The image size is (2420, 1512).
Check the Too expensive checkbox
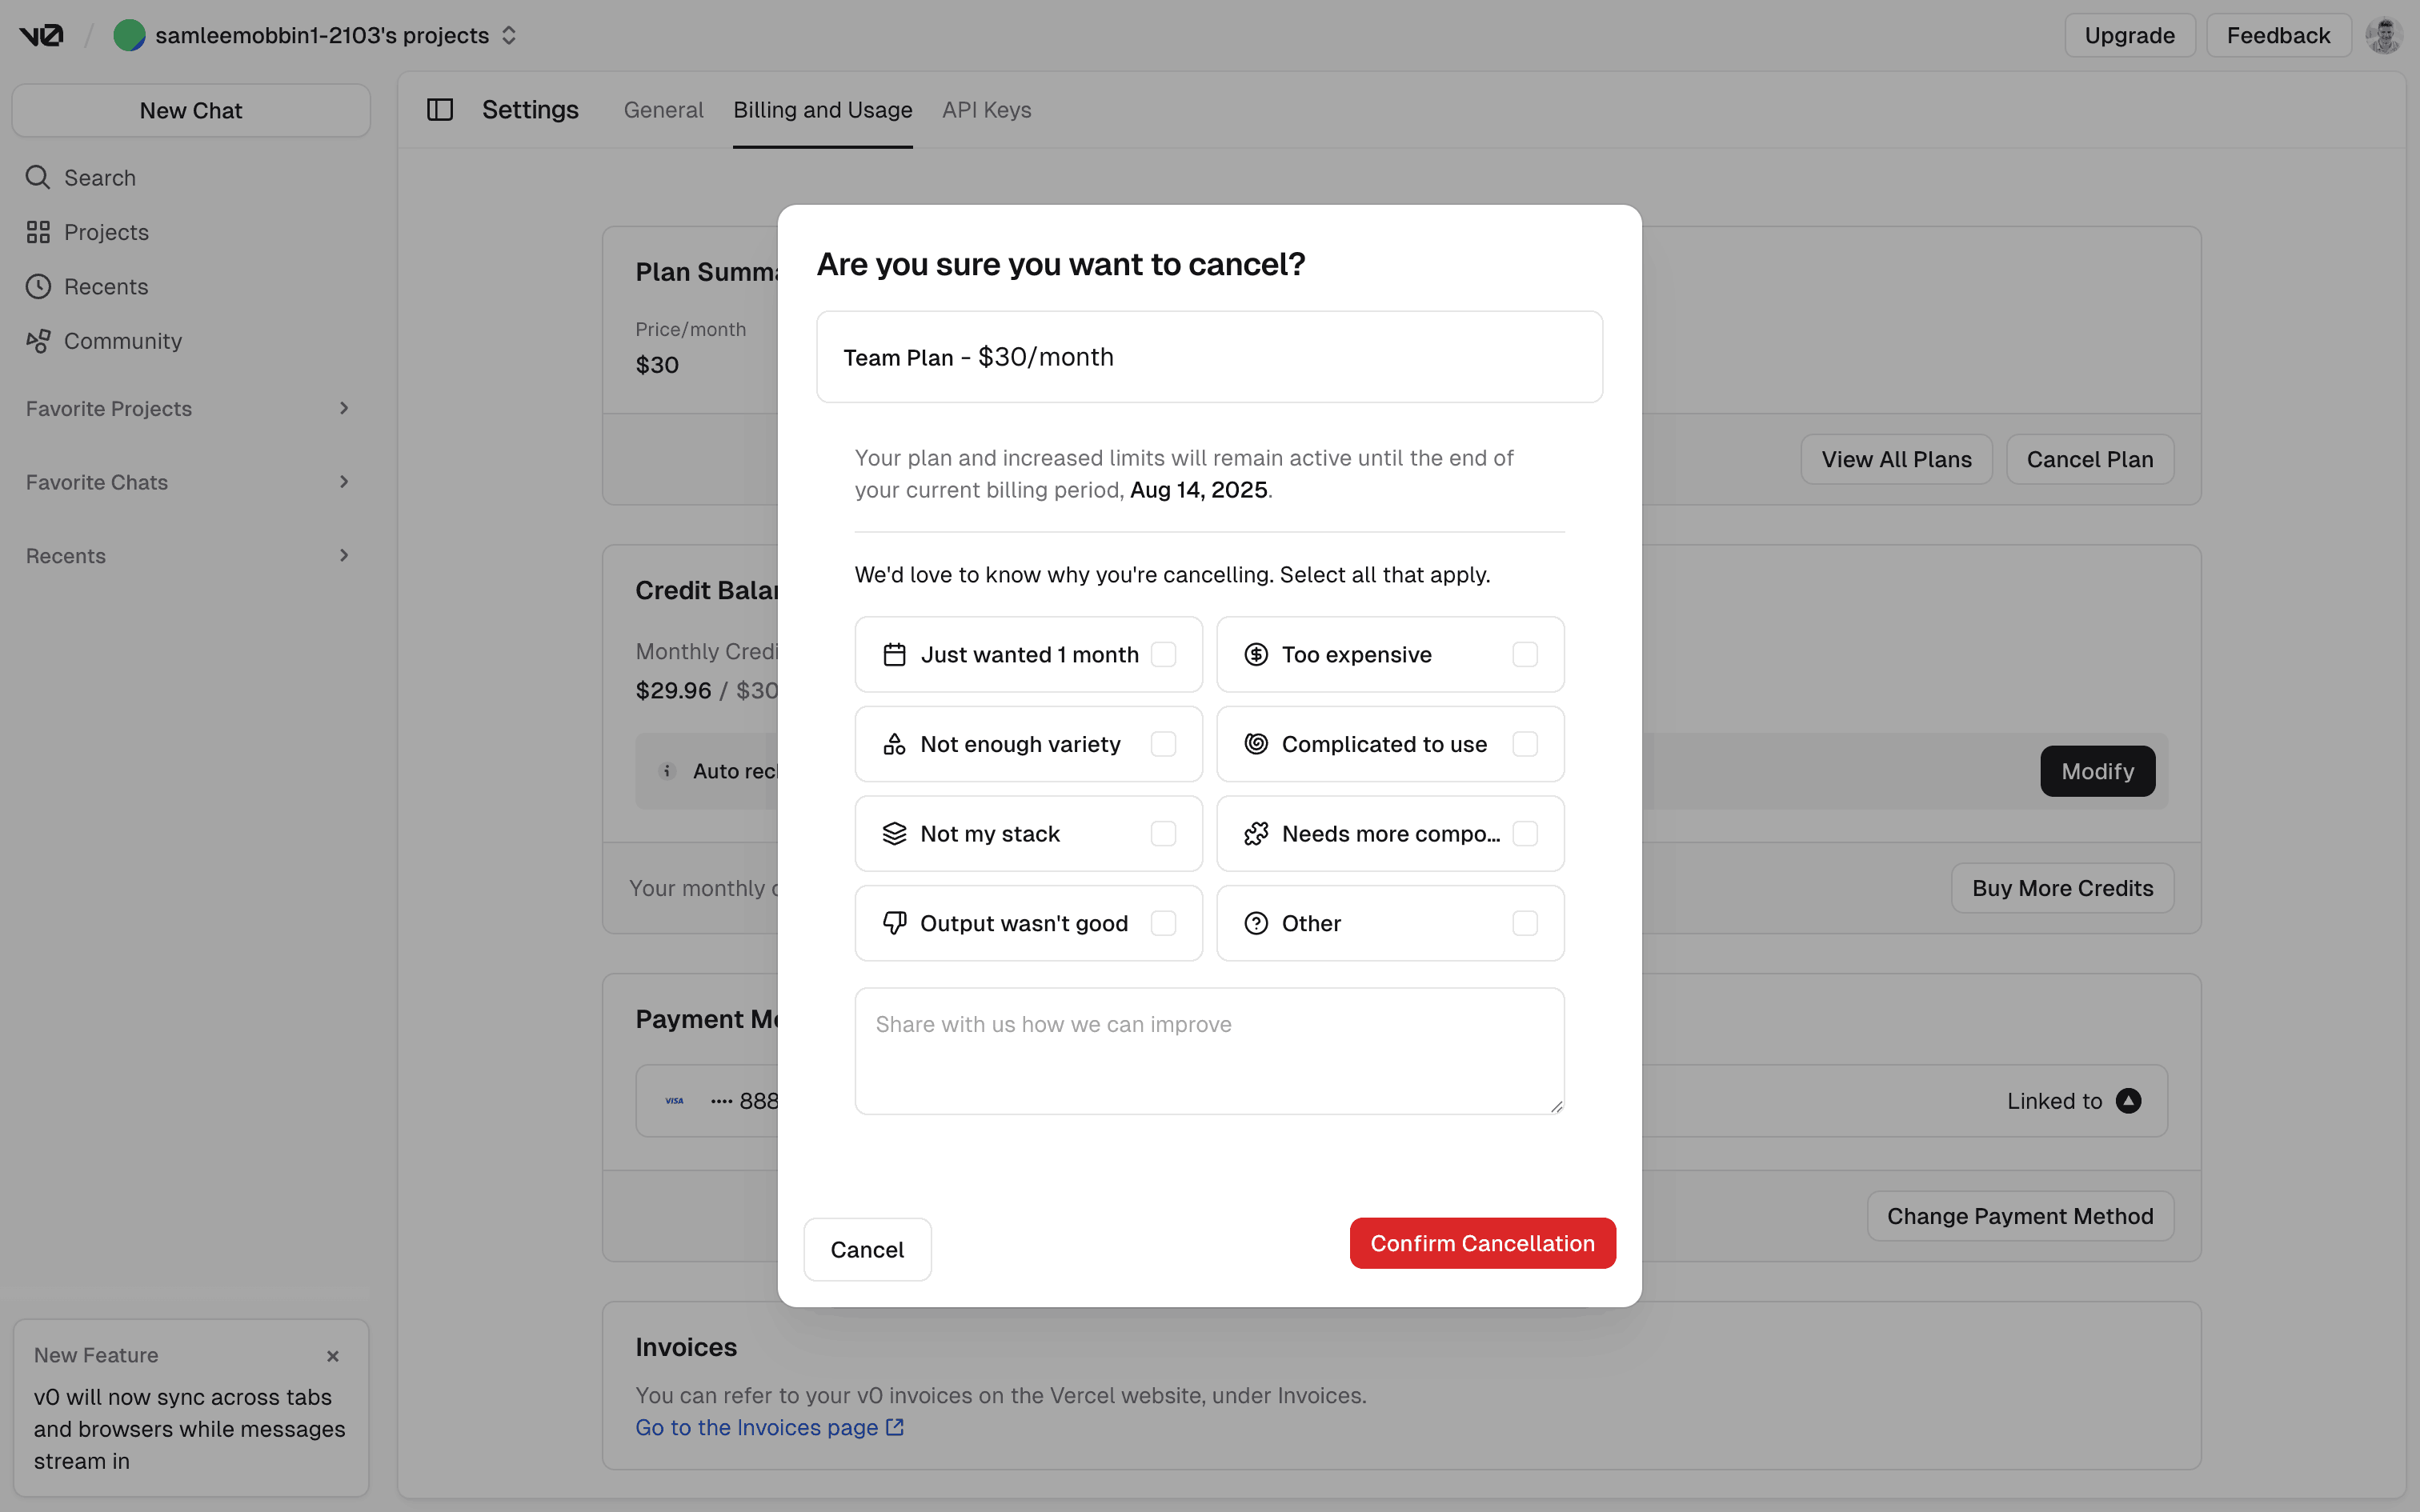(x=1524, y=654)
